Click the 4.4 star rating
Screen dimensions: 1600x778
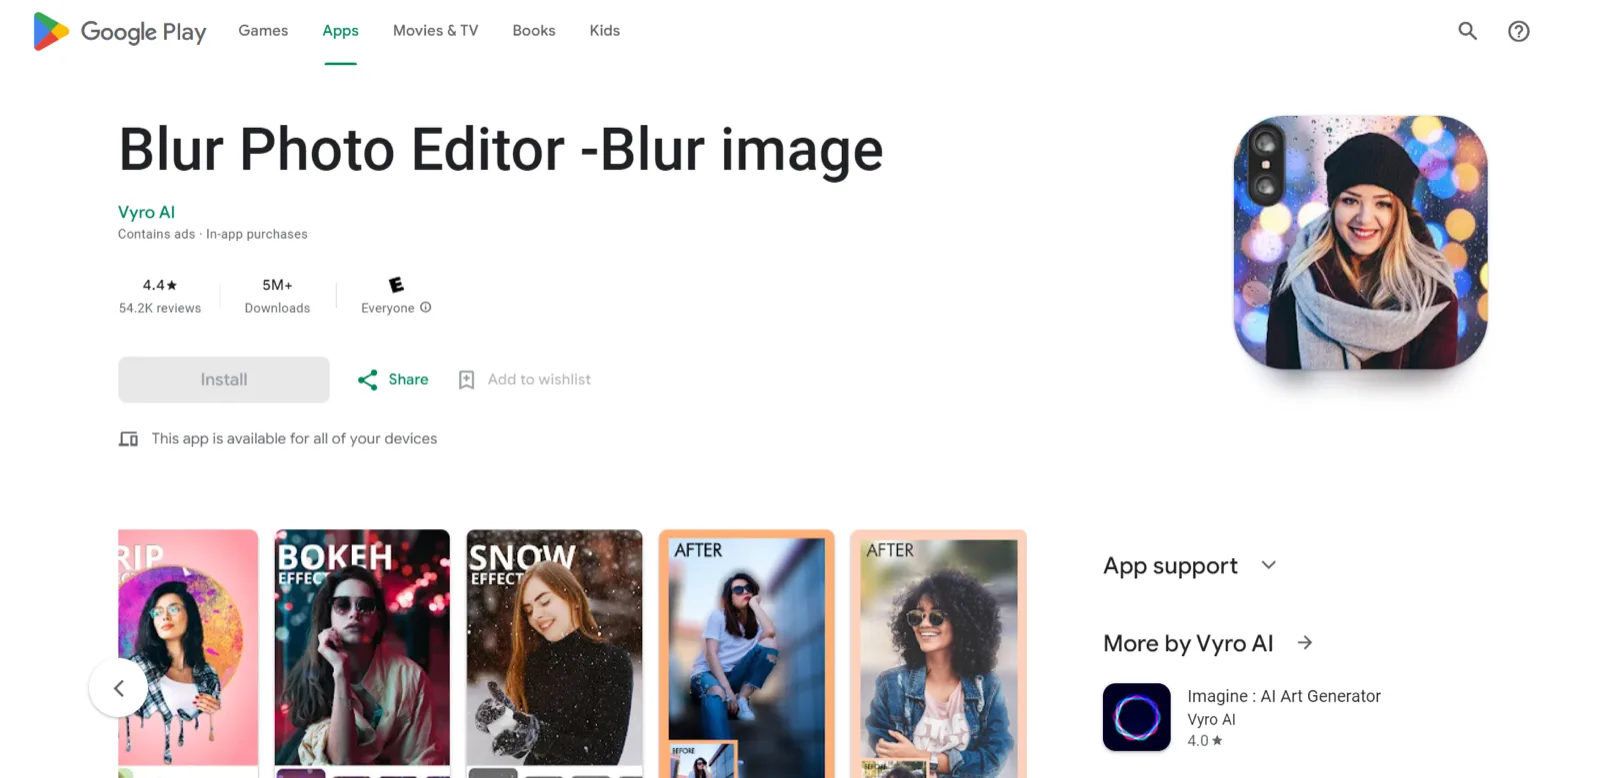(x=160, y=285)
